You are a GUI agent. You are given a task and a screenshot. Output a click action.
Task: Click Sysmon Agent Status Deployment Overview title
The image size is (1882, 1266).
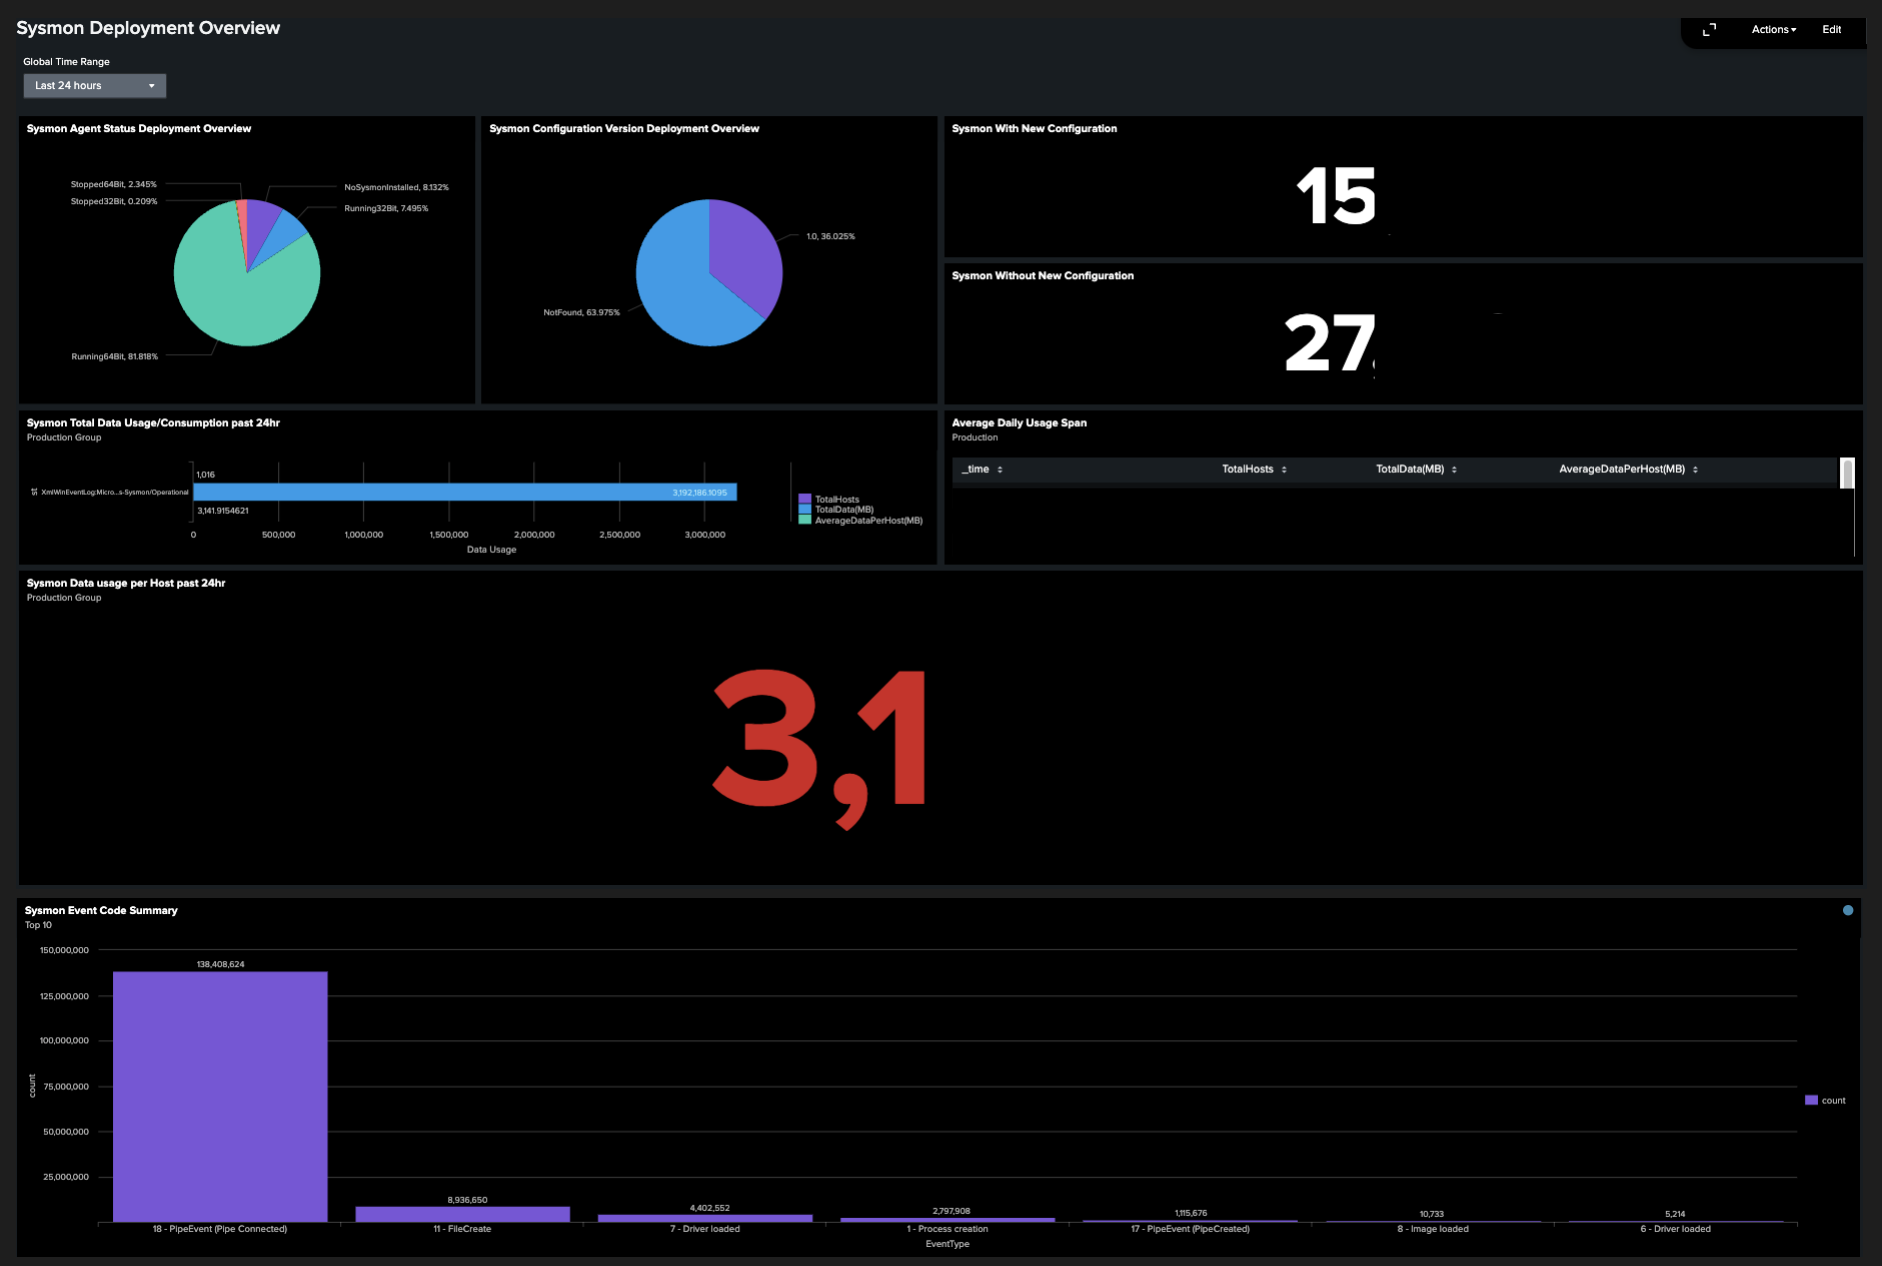(139, 128)
